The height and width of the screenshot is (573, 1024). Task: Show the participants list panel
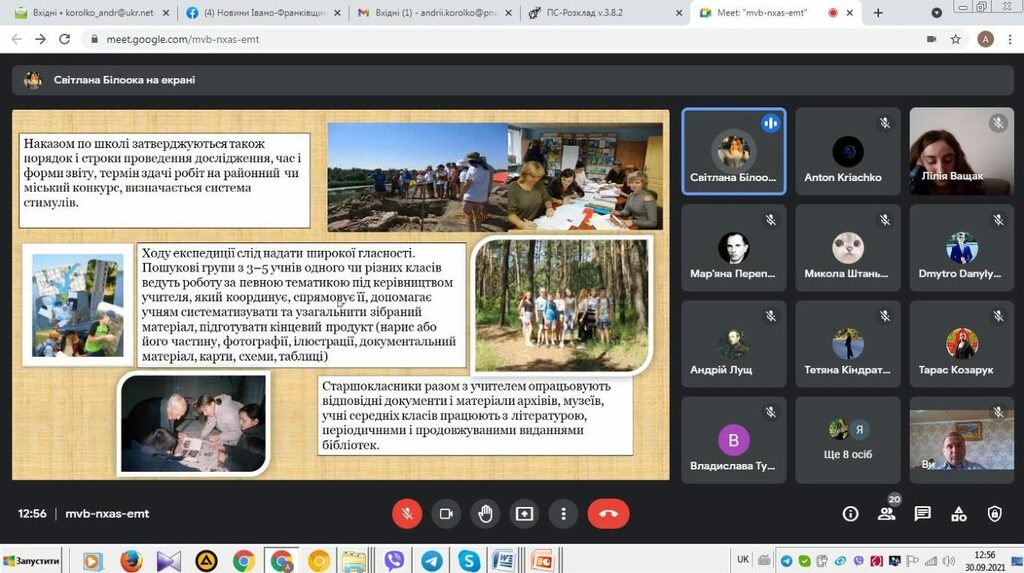coord(886,514)
